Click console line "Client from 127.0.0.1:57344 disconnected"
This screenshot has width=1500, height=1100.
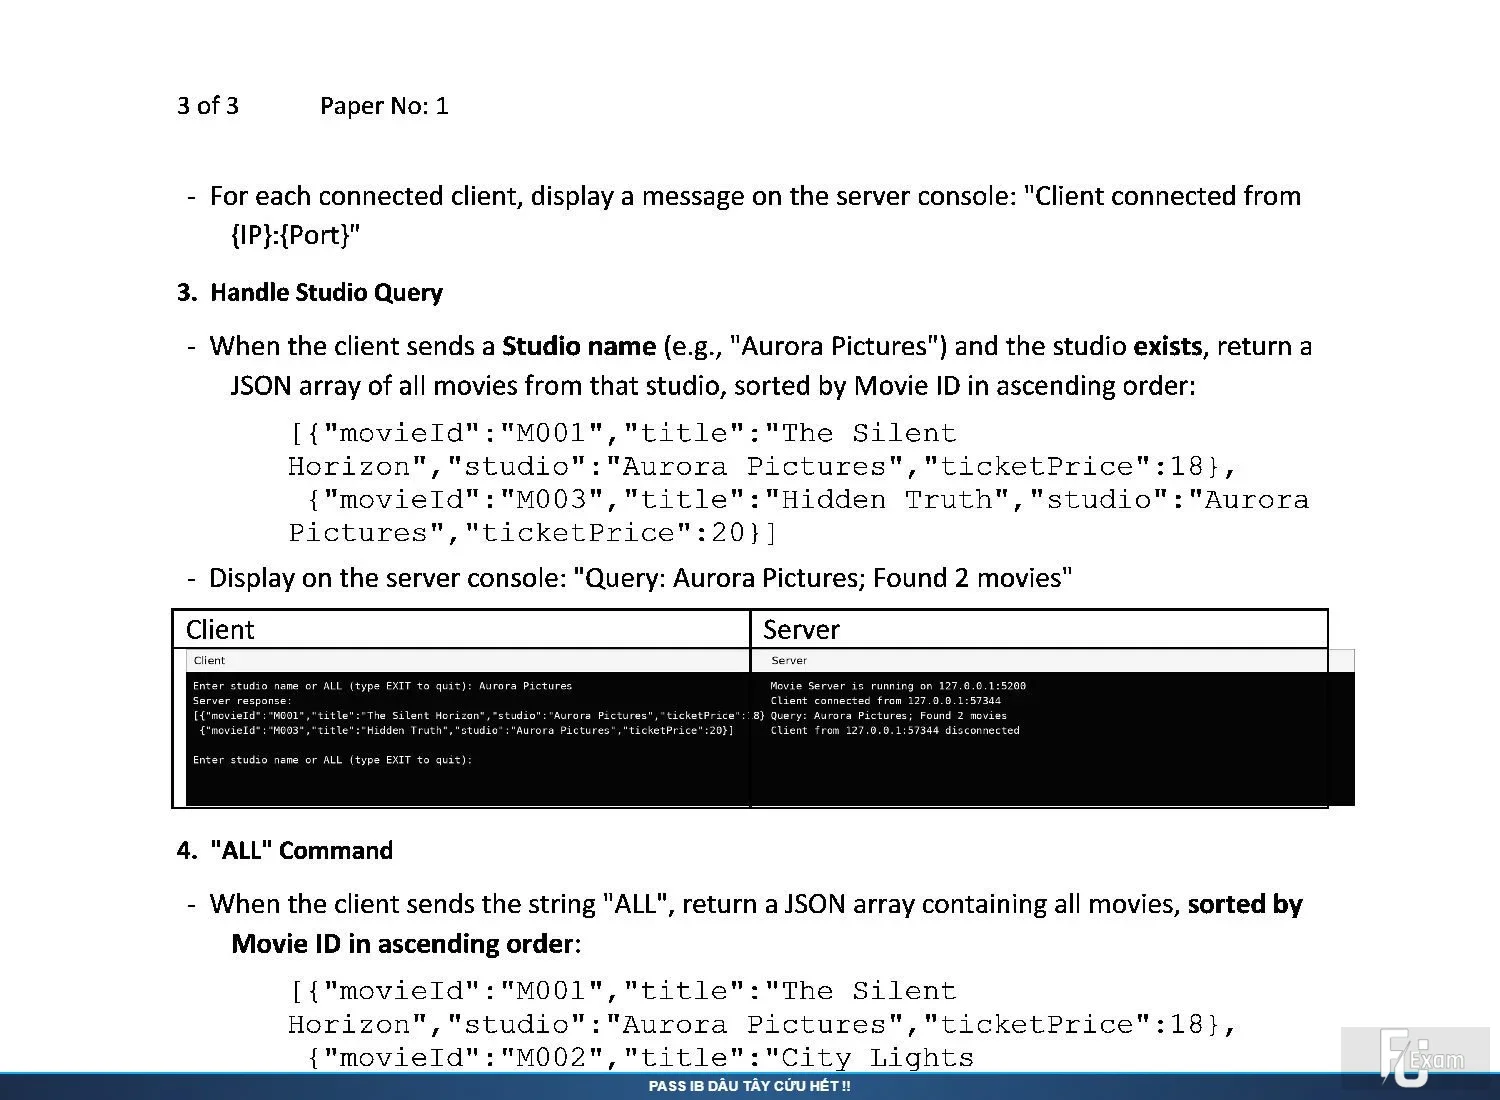(x=895, y=731)
